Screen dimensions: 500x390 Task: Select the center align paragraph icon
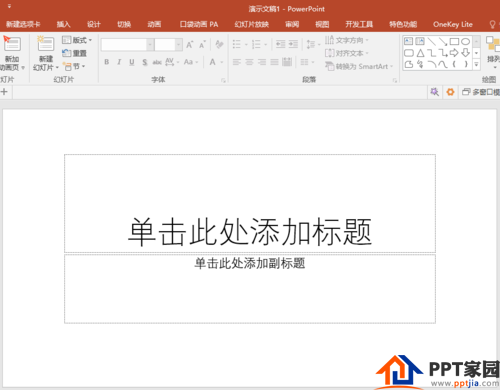pyautogui.click(x=249, y=62)
